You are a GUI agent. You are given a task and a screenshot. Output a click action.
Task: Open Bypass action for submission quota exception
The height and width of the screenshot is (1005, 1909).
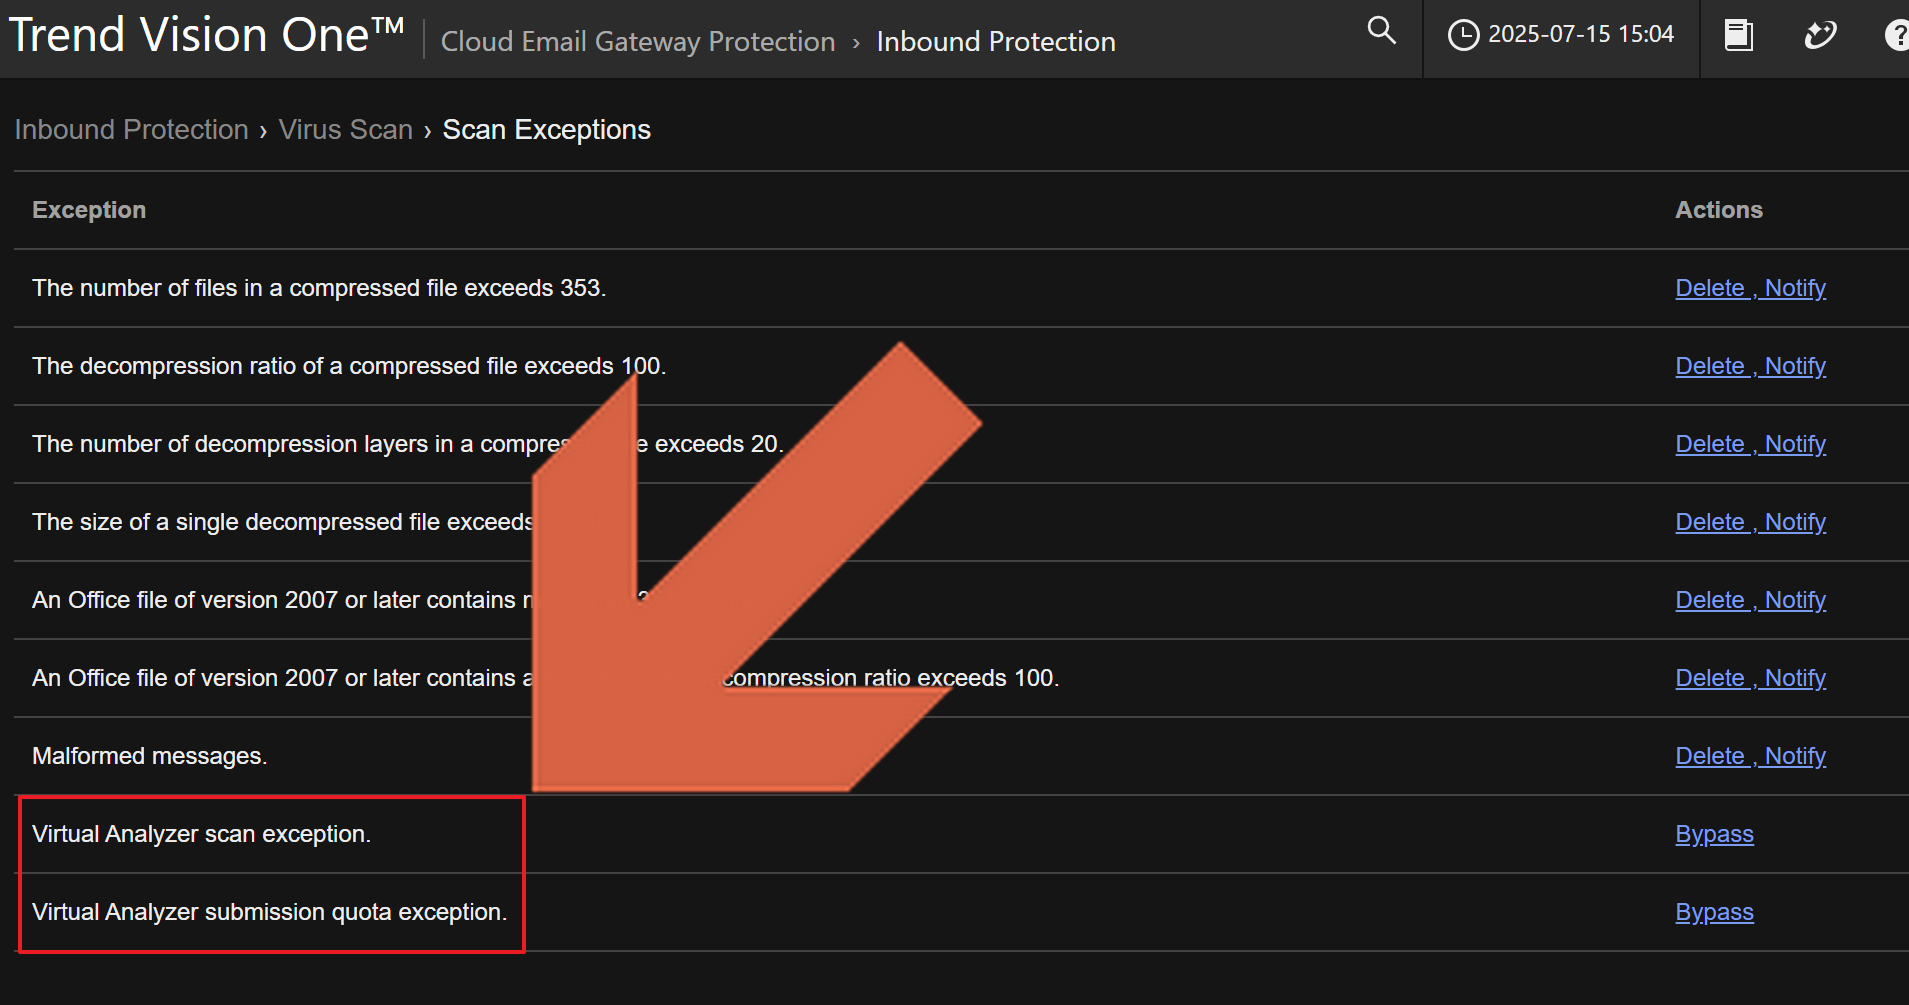[x=1714, y=912]
